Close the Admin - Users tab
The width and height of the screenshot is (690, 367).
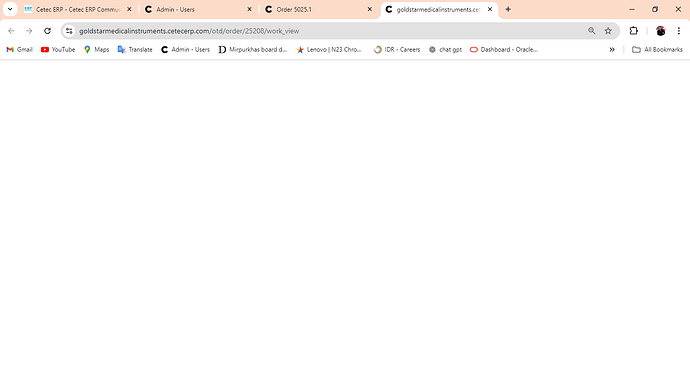tap(250, 9)
